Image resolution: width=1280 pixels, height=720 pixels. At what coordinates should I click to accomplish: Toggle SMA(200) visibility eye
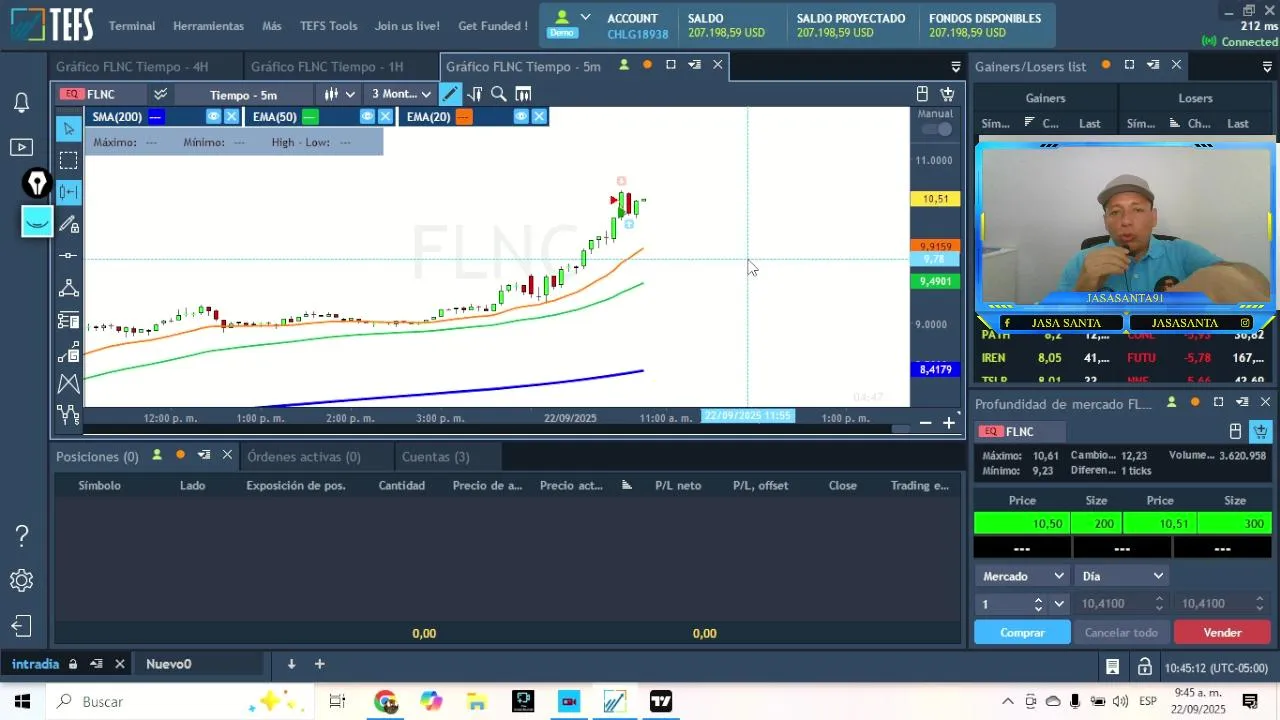pos(213,116)
